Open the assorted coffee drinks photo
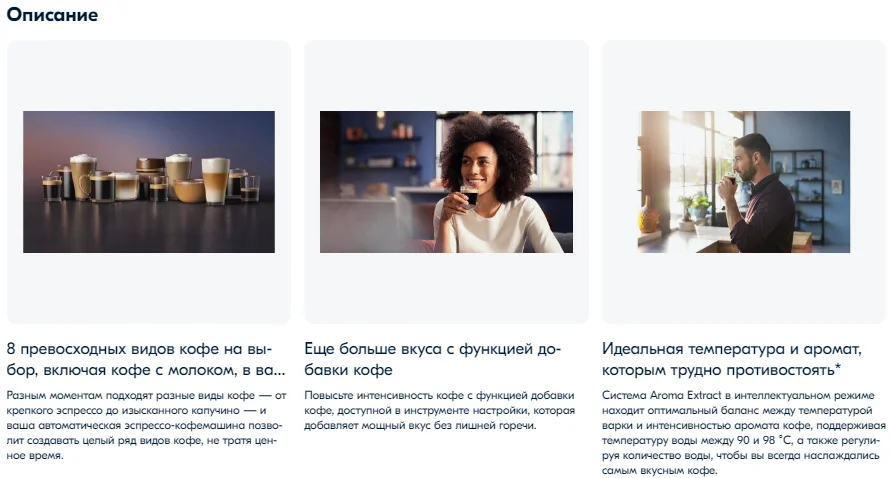Screen dimensions: 892x478 pyautogui.click(x=149, y=182)
